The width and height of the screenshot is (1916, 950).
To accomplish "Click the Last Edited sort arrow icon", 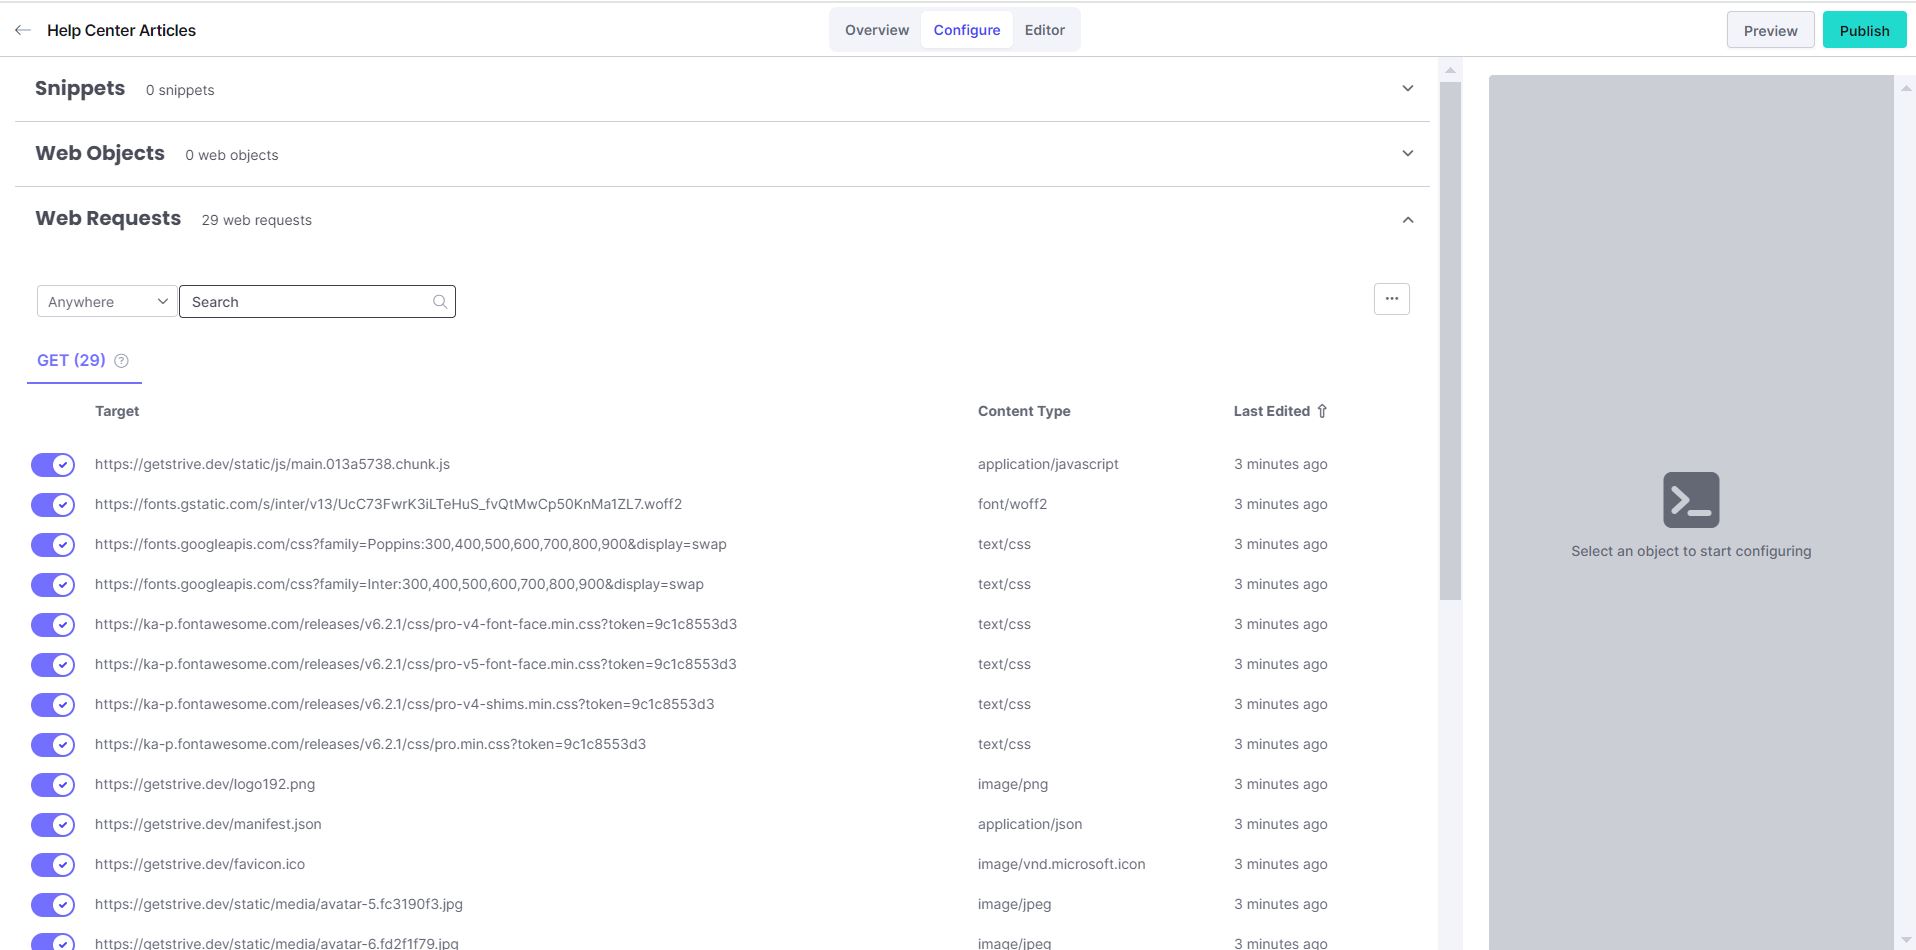I will [x=1322, y=411].
